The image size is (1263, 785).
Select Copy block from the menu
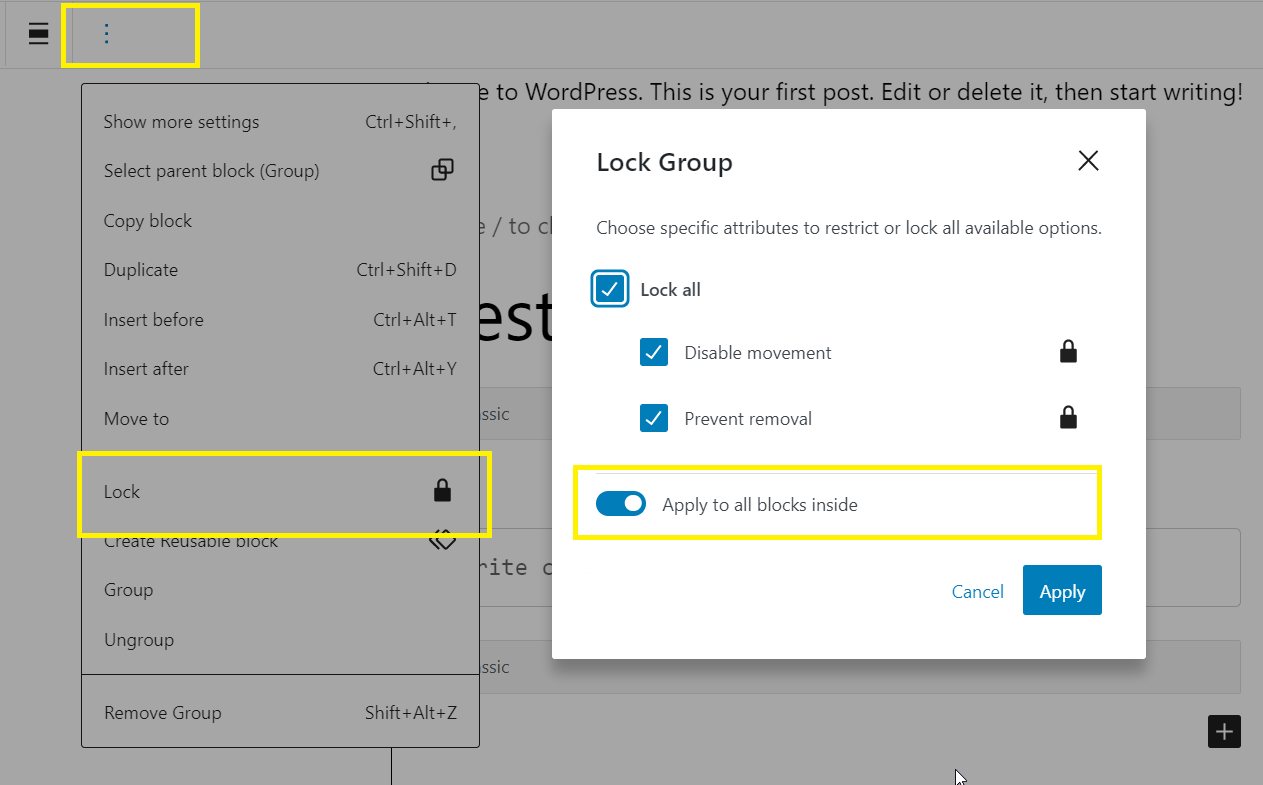(148, 220)
